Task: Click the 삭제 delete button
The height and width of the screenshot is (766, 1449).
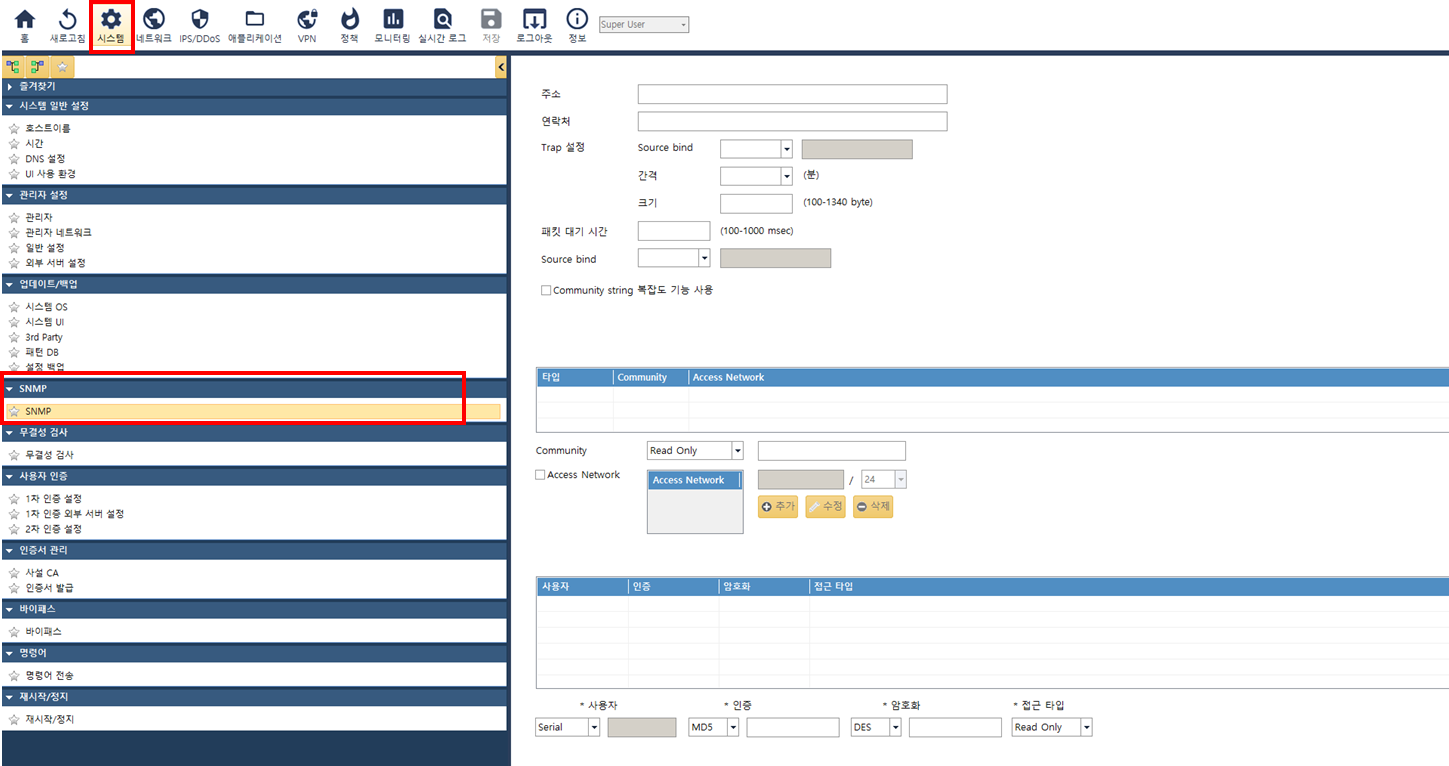Action: coord(873,507)
